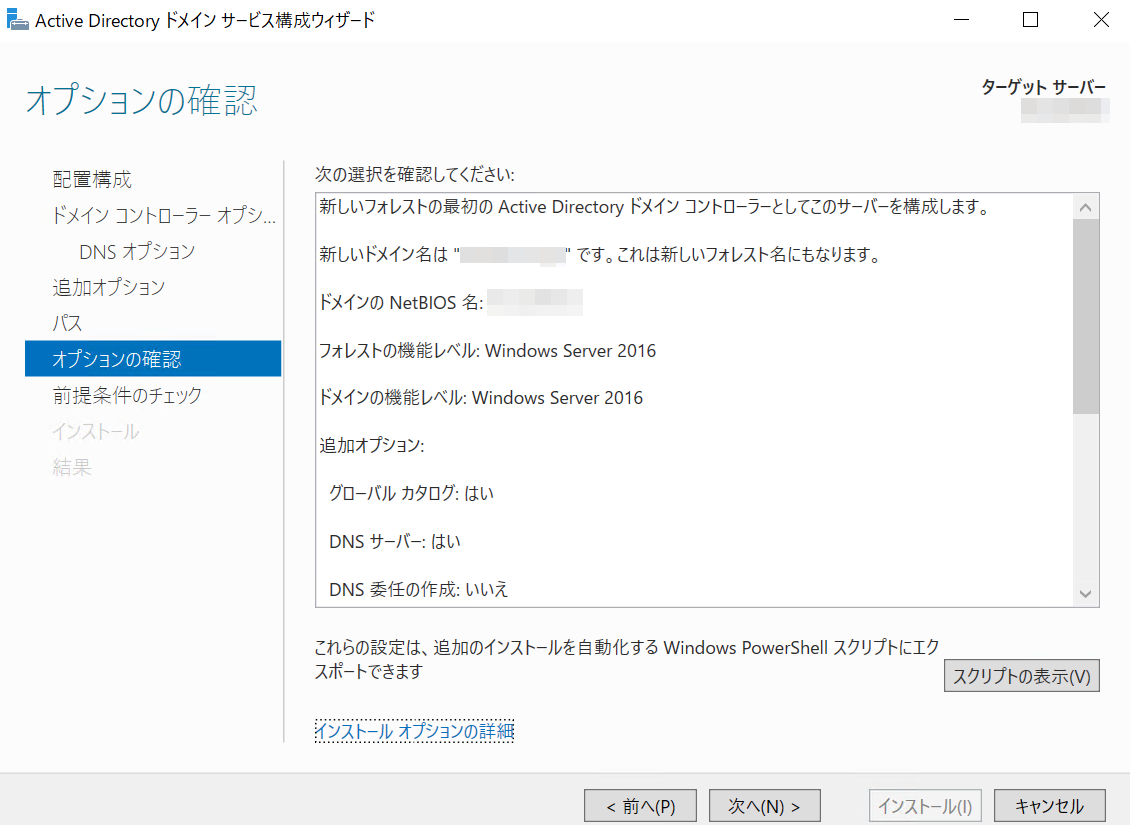Close the wizard window
This screenshot has height=825, width=1130.
(1100, 20)
